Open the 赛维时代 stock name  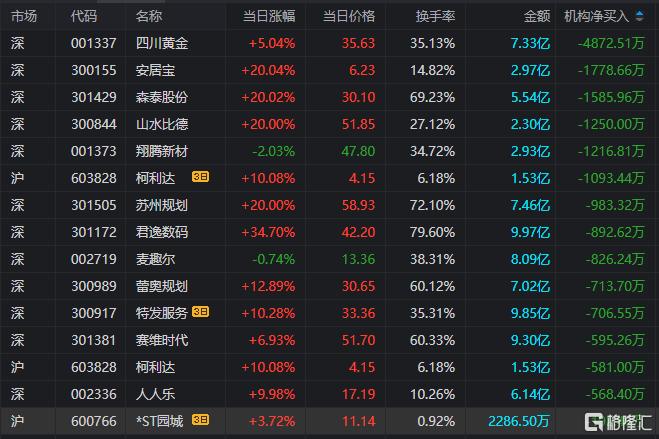pos(161,340)
